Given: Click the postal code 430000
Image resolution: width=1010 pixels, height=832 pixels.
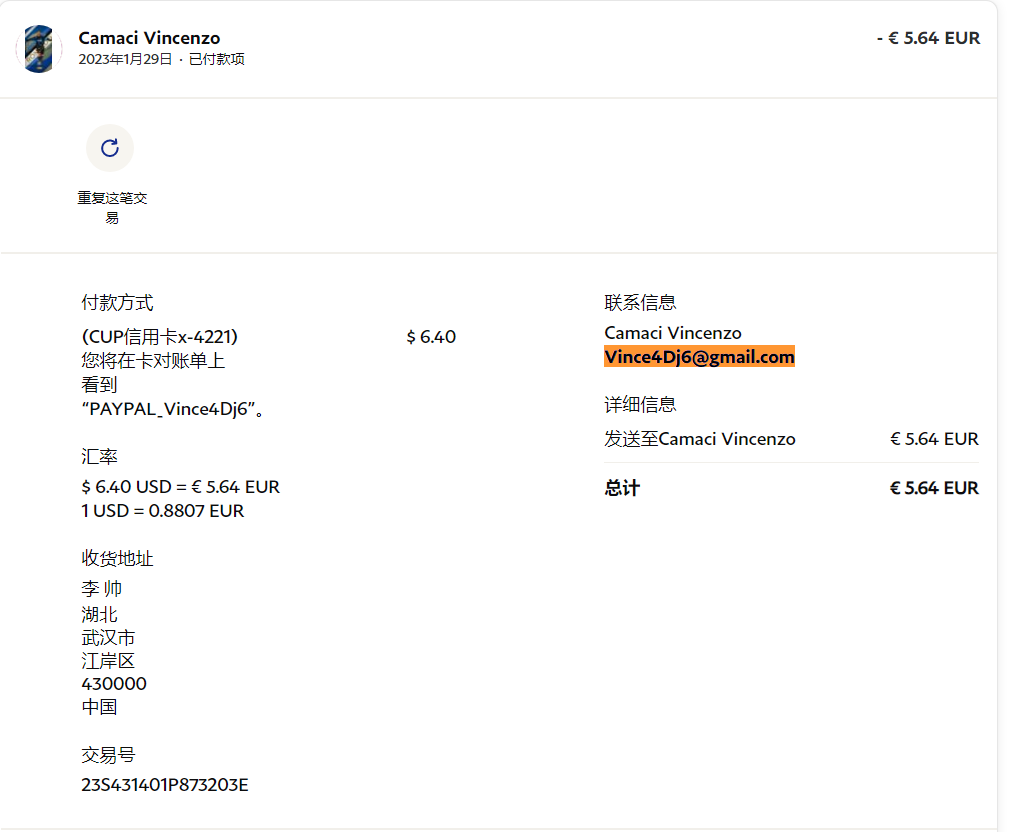Looking at the screenshot, I should coord(114,684).
